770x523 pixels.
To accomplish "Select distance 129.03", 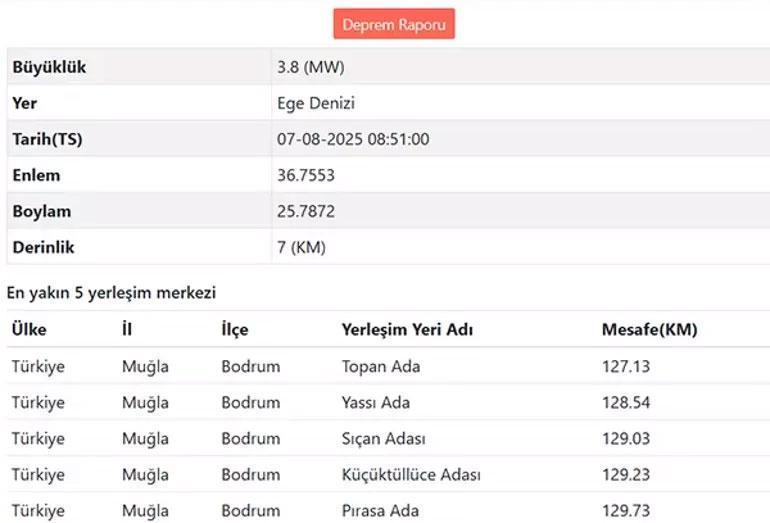I will tap(626, 439).
